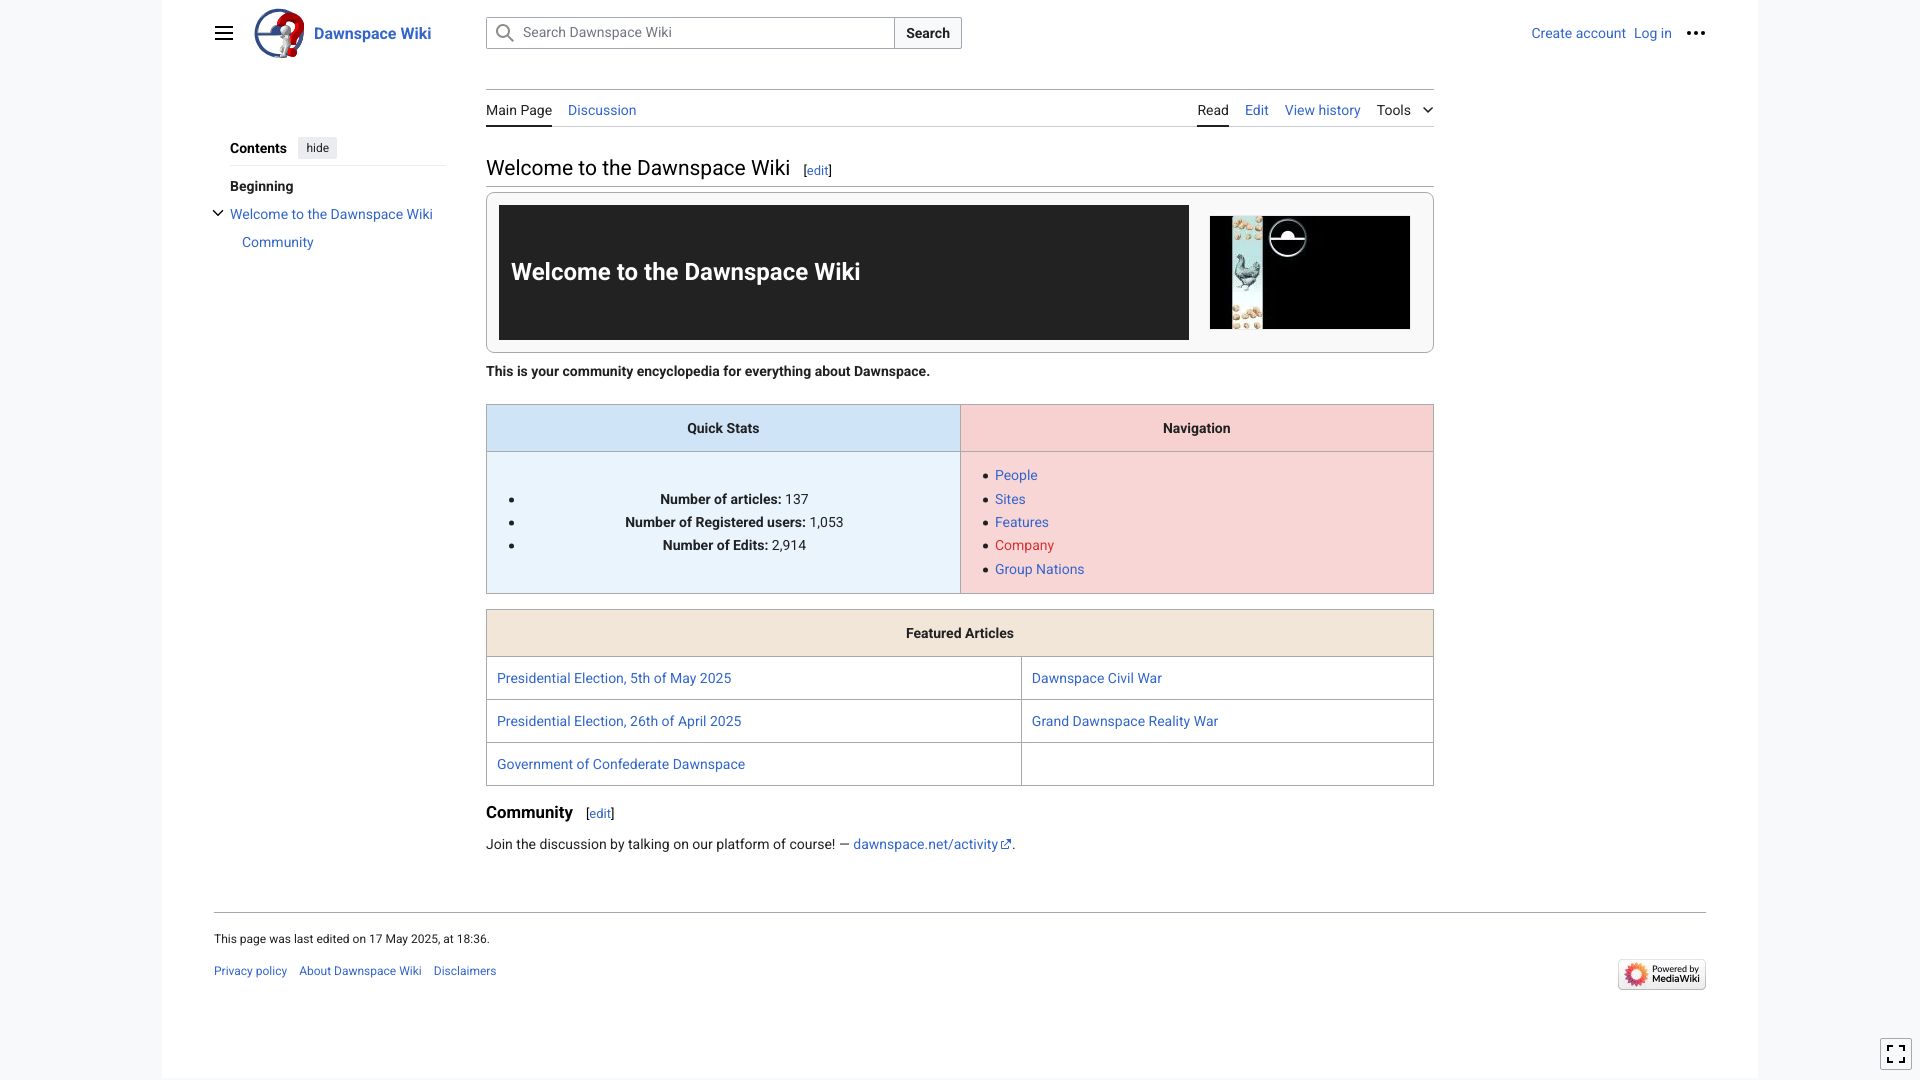Expand the Tools dropdown menu
The height and width of the screenshot is (1080, 1920).
coord(1404,110)
